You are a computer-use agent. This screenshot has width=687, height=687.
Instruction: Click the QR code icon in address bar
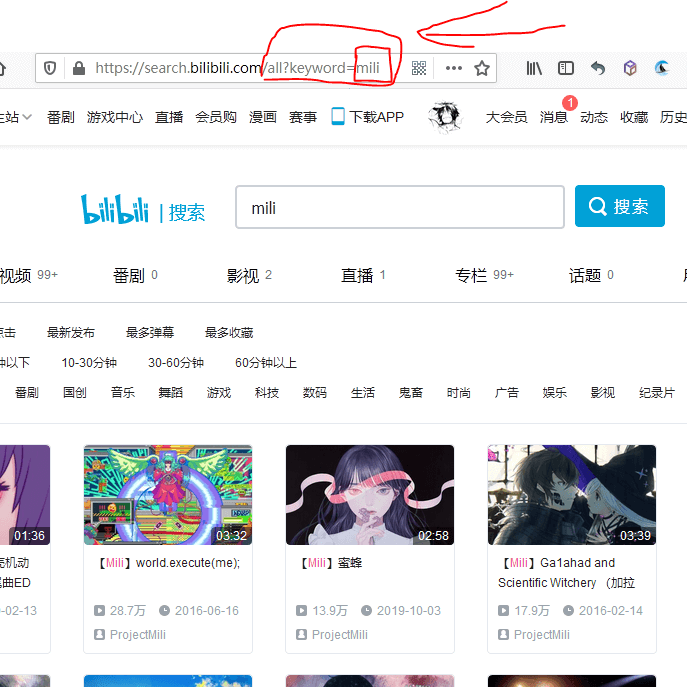[x=419, y=68]
